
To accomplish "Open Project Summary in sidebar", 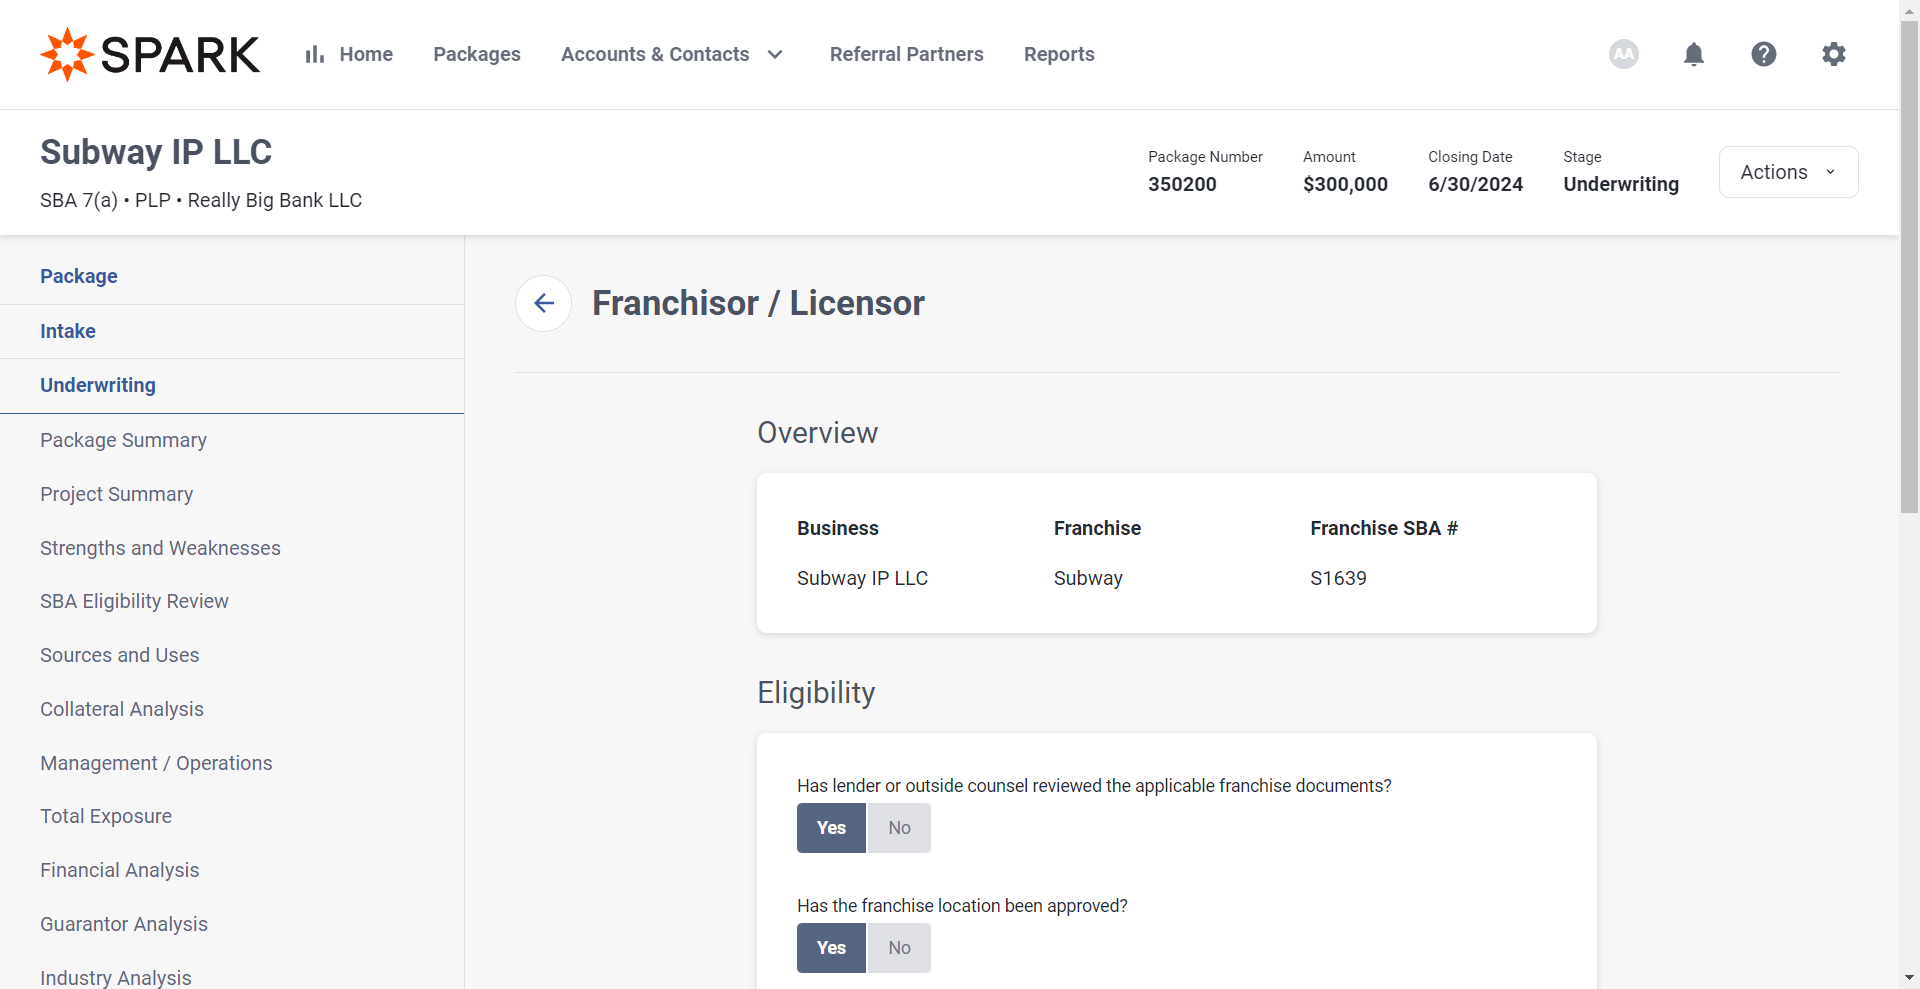I will (116, 494).
